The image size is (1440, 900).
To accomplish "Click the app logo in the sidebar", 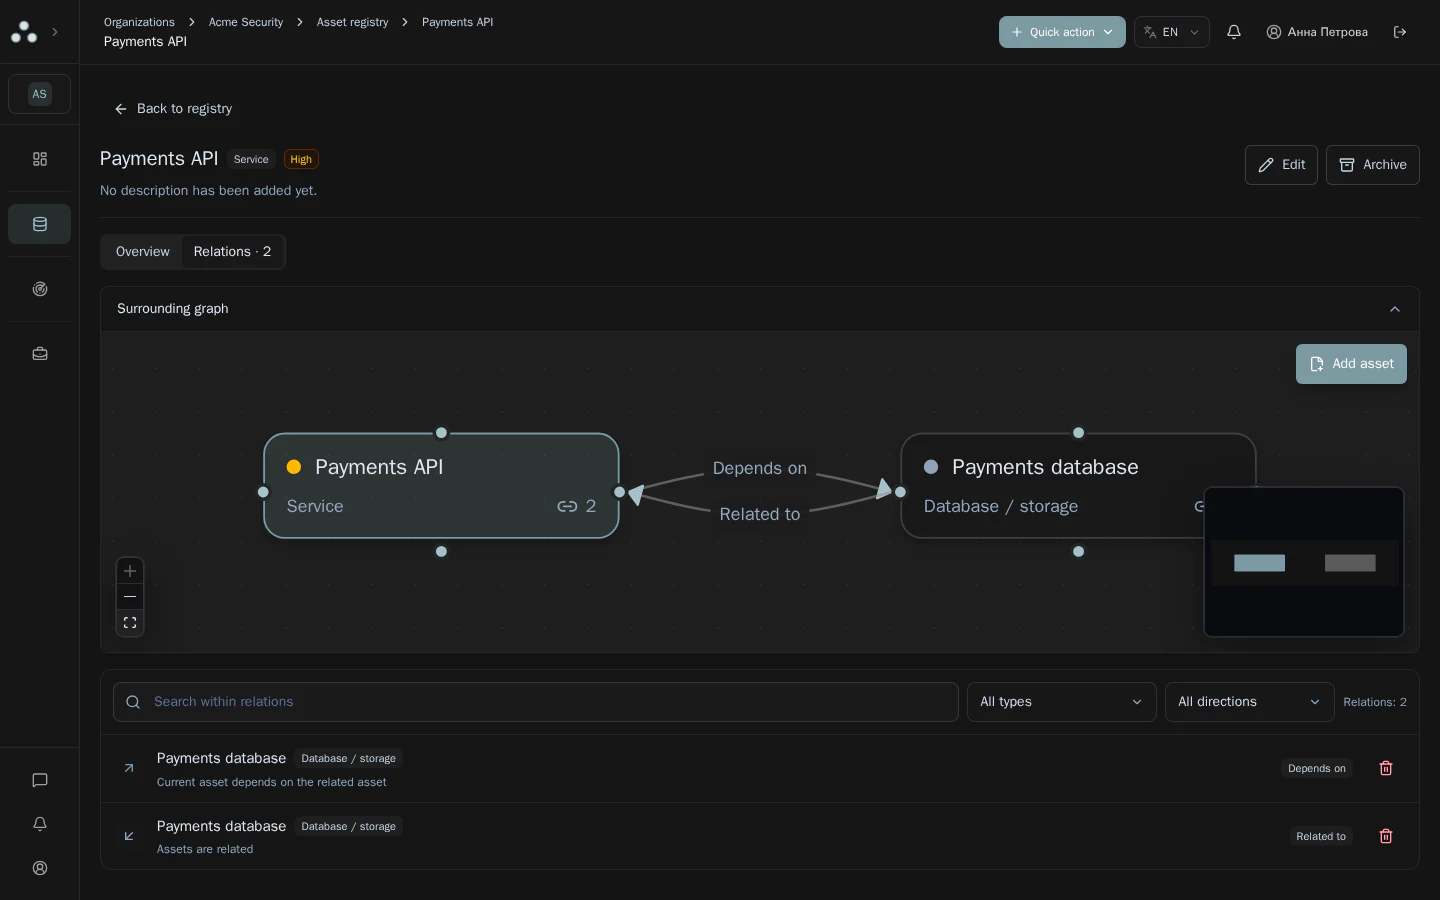I will pyautogui.click(x=24, y=32).
